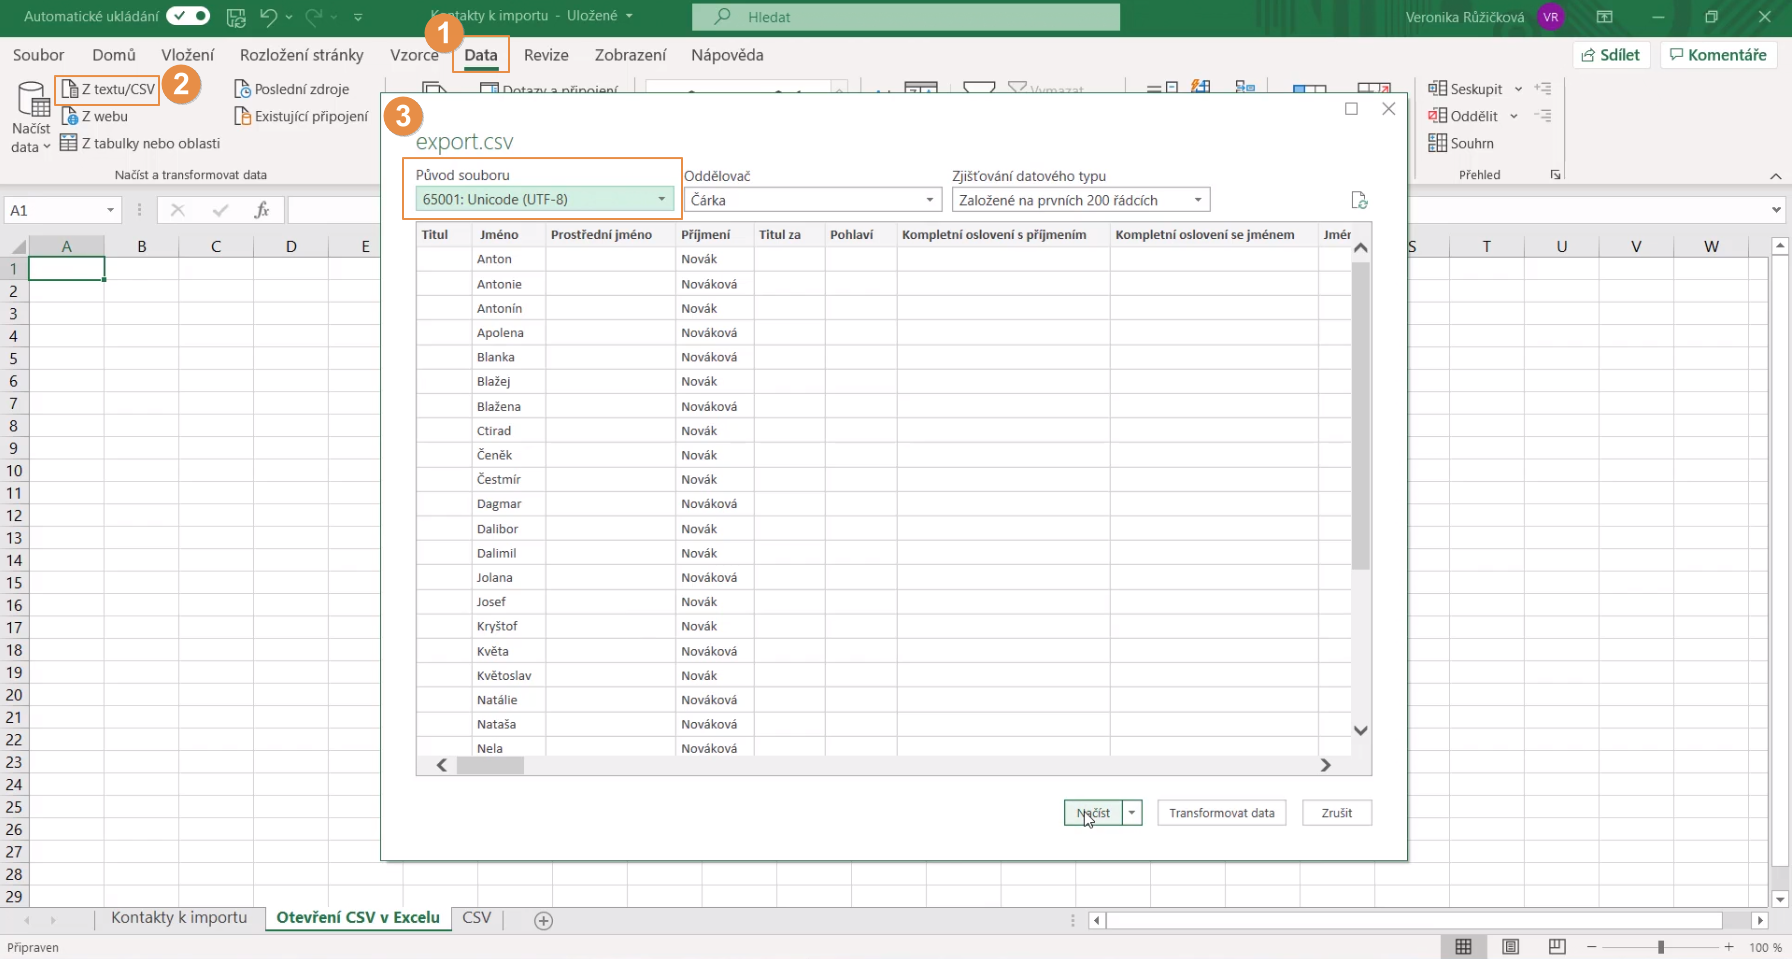The image size is (1792, 959).
Task: Click the Oddělit outline button
Action: click(1464, 116)
